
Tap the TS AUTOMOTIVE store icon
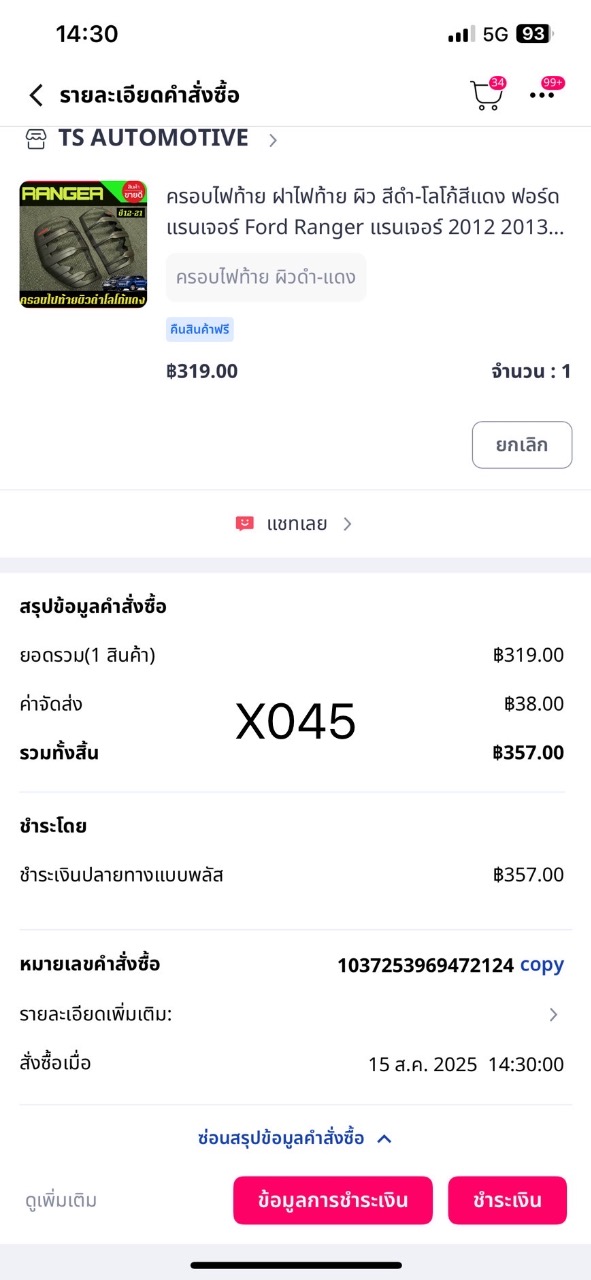[36, 139]
